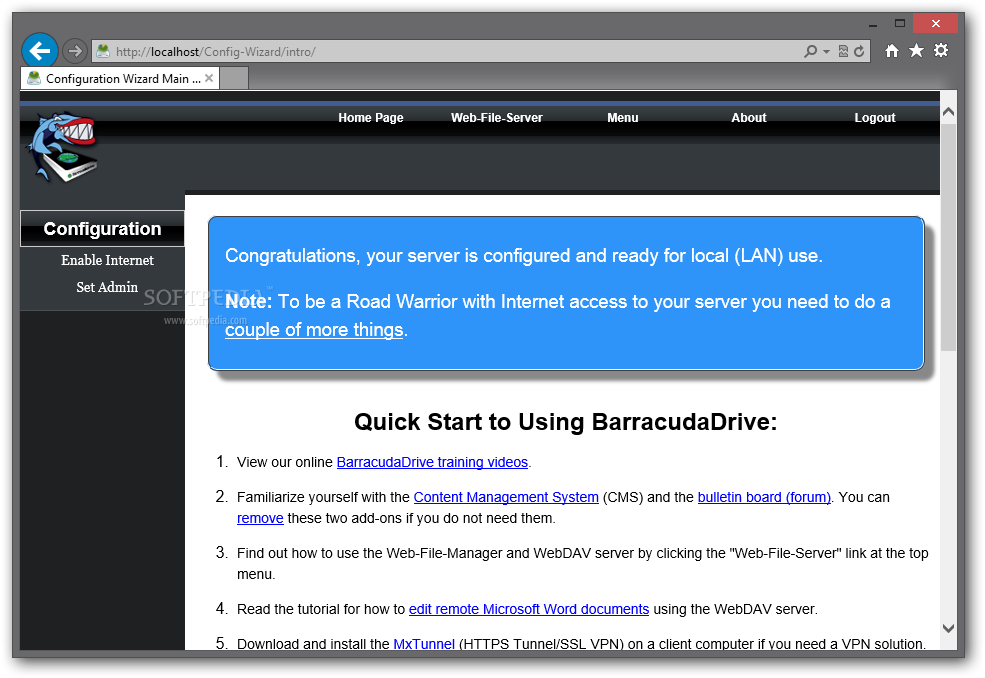
Task: Open the bulletin board (forum) link
Action: click(764, 497)
